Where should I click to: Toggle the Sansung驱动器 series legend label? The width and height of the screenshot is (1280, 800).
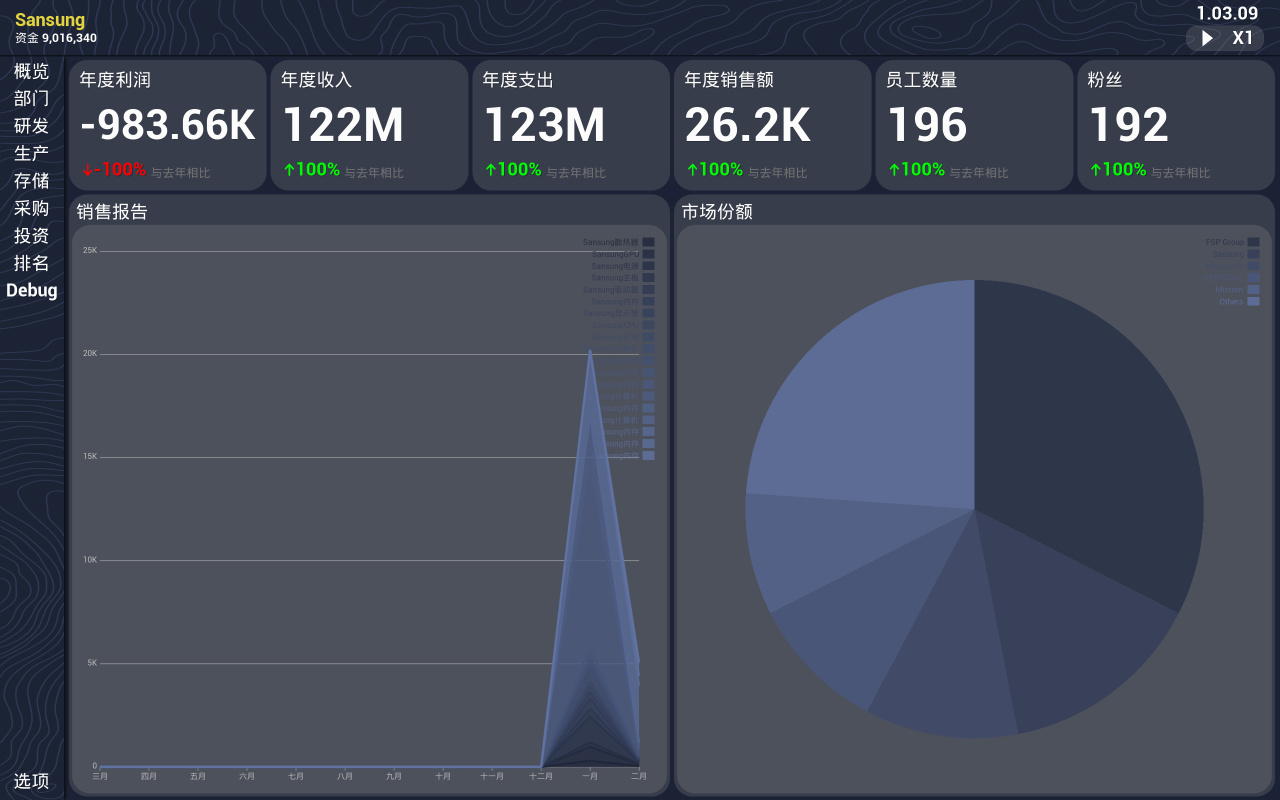(611, 290)
